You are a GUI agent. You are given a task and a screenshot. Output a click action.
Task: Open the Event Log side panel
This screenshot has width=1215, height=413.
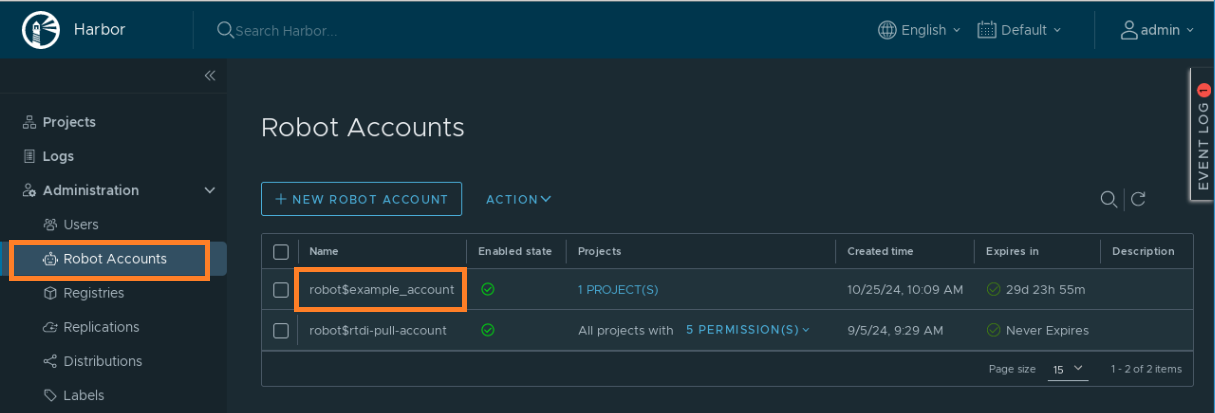coord(1202,135)
